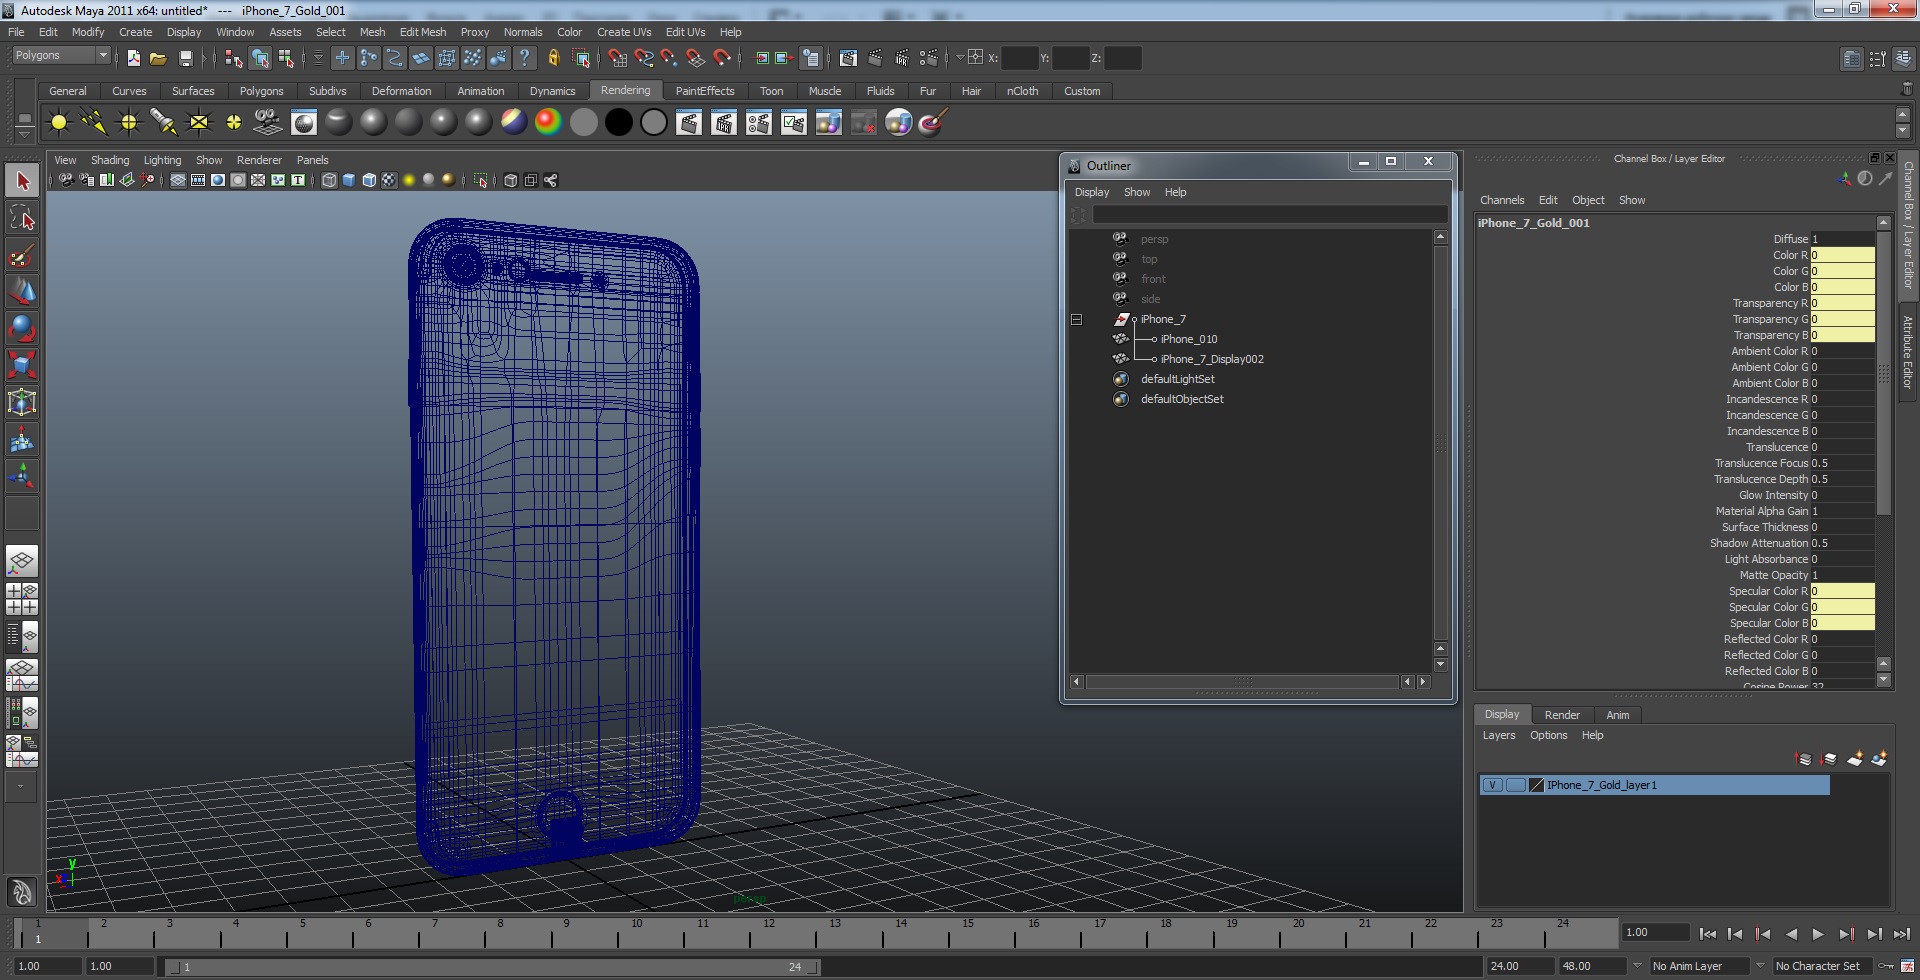Create area light from Rendering shelf
The height and width of the screenshot is (980, 1920).
[x=199, y=122]
